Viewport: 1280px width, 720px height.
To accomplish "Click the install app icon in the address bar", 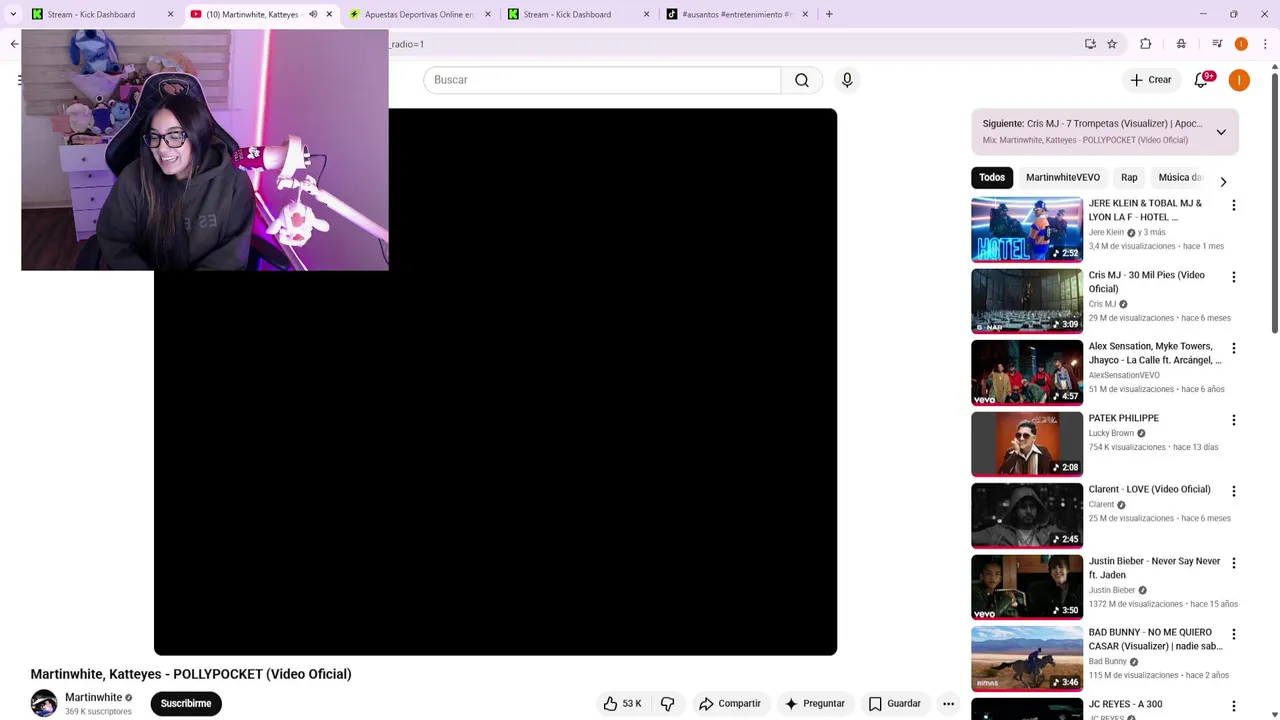I will tap(1090, 44).
